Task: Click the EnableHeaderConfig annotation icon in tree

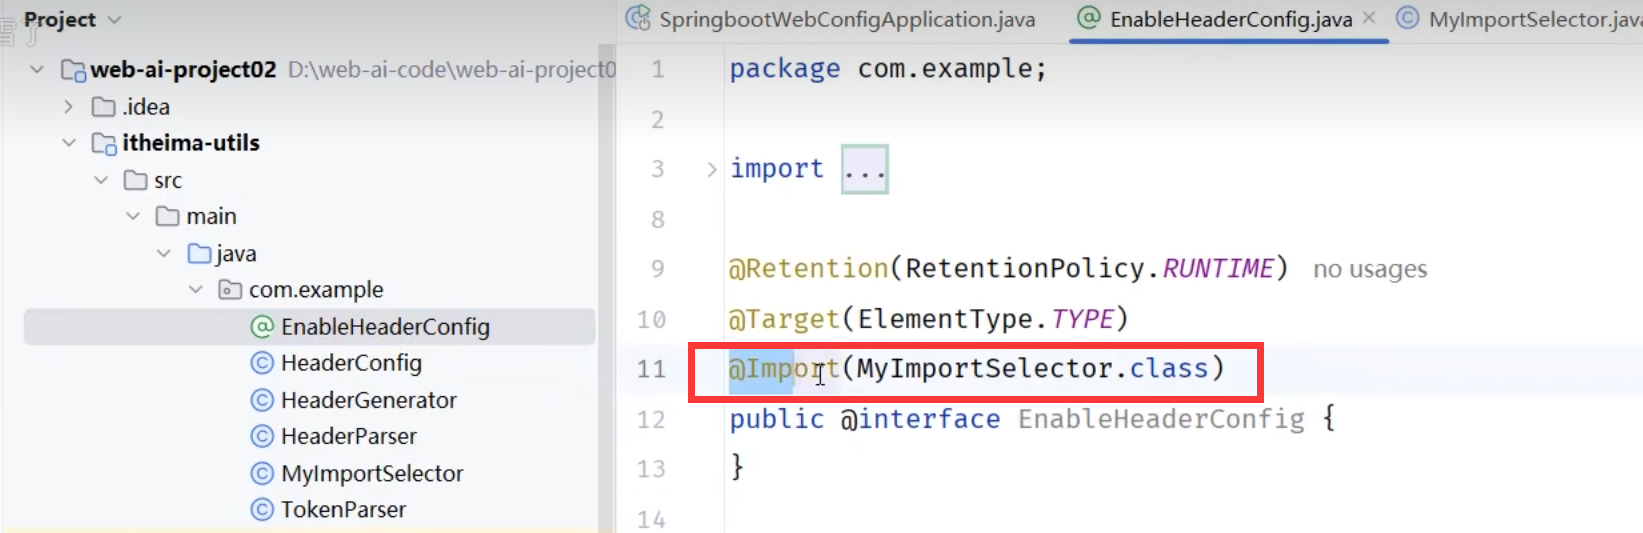Action: (x=262, y=327)
